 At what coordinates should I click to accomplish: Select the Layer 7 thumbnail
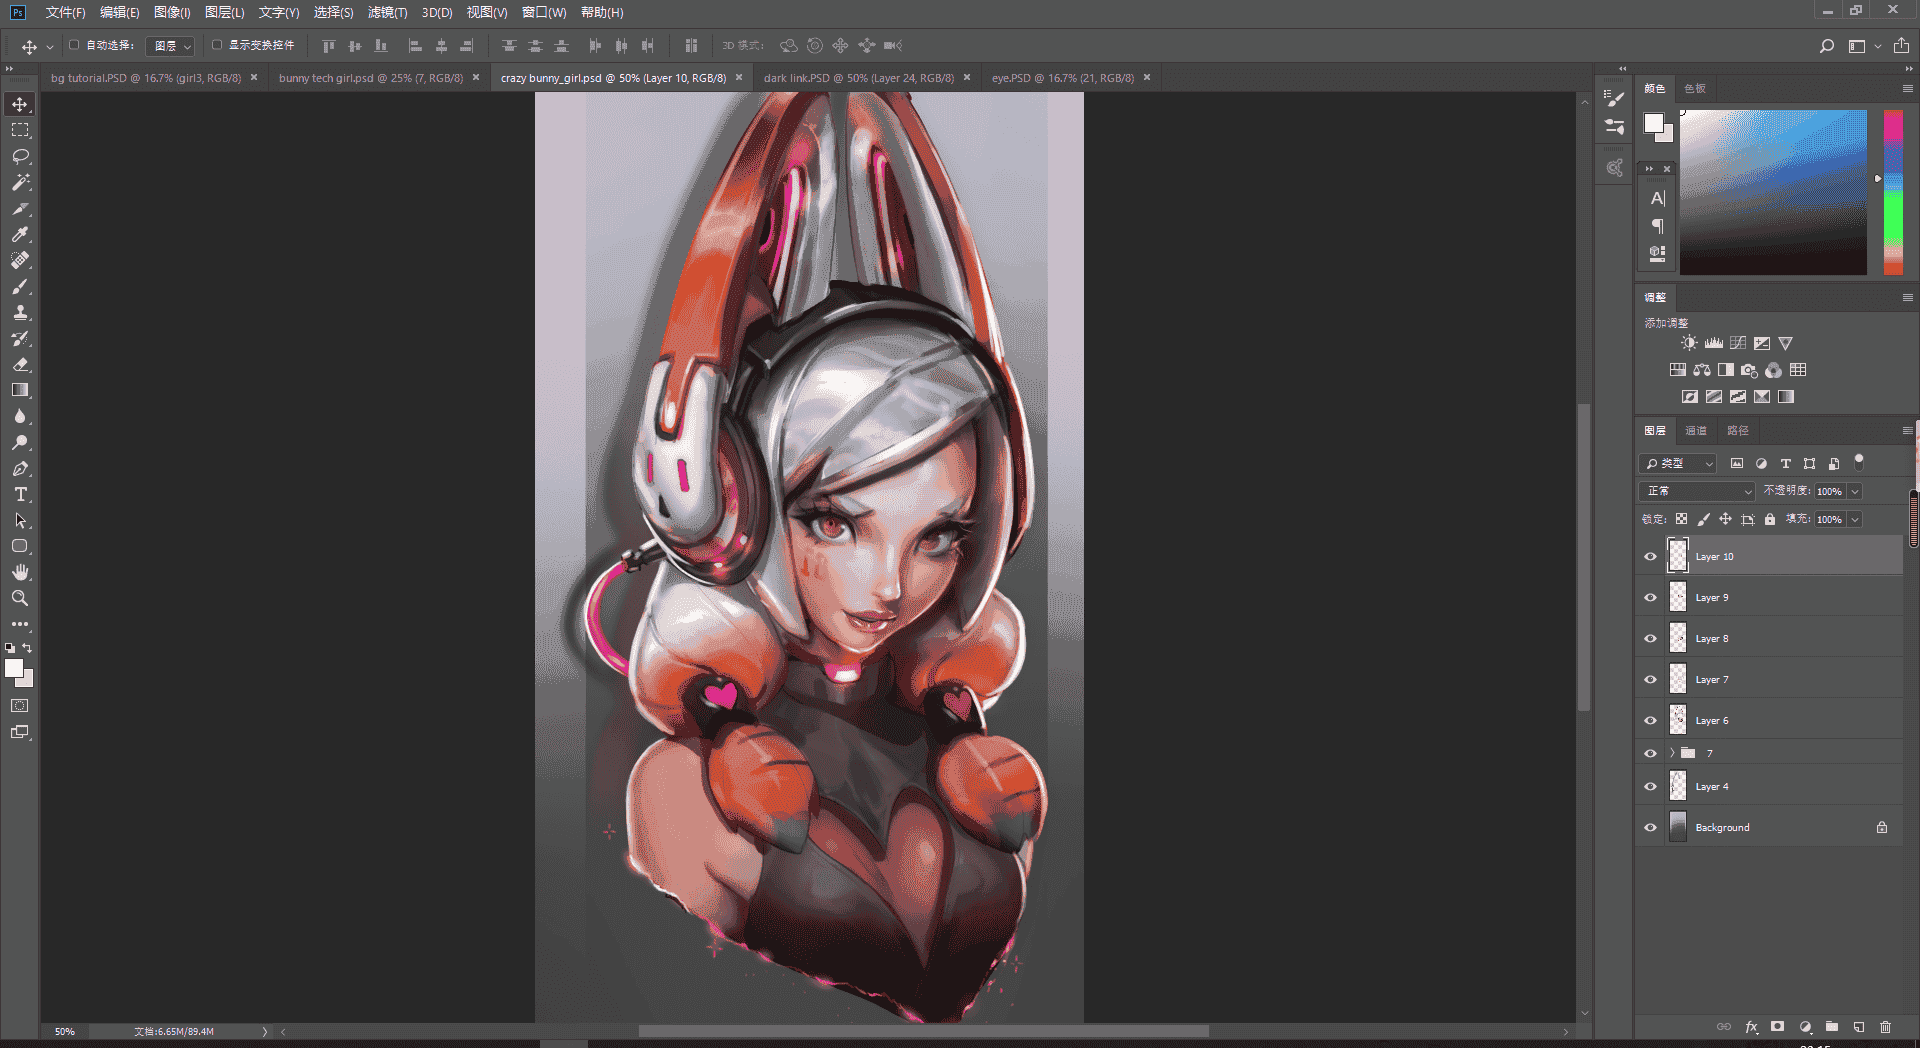[1678, 680]
